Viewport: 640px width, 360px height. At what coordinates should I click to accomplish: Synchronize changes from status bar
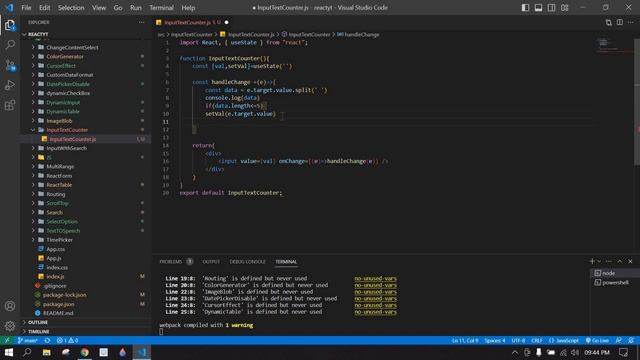pos(47,340)
